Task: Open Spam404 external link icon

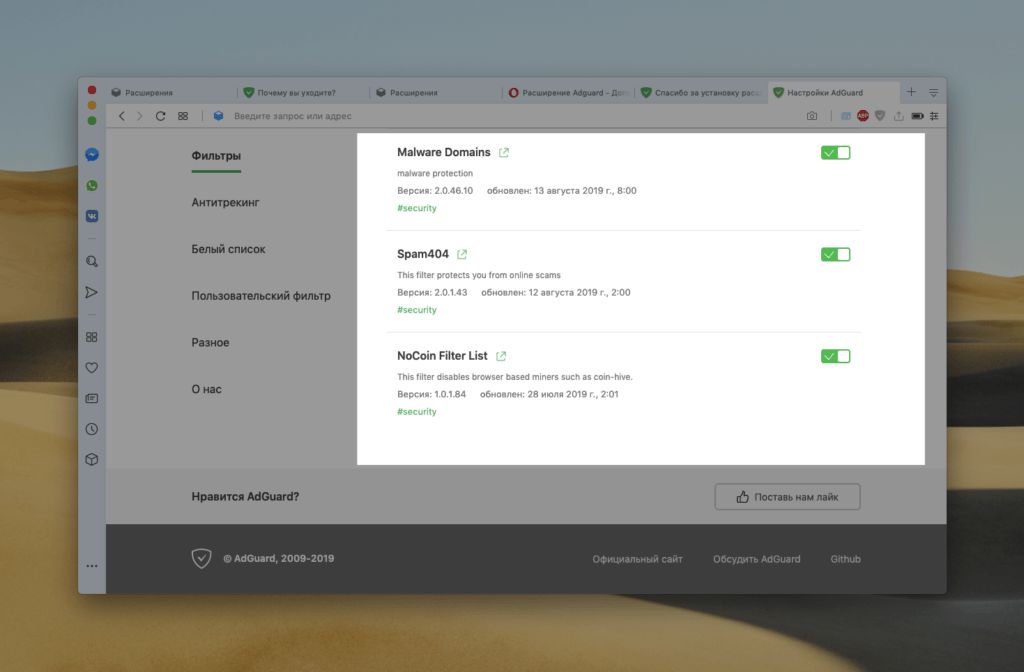Action: [462, 254]
